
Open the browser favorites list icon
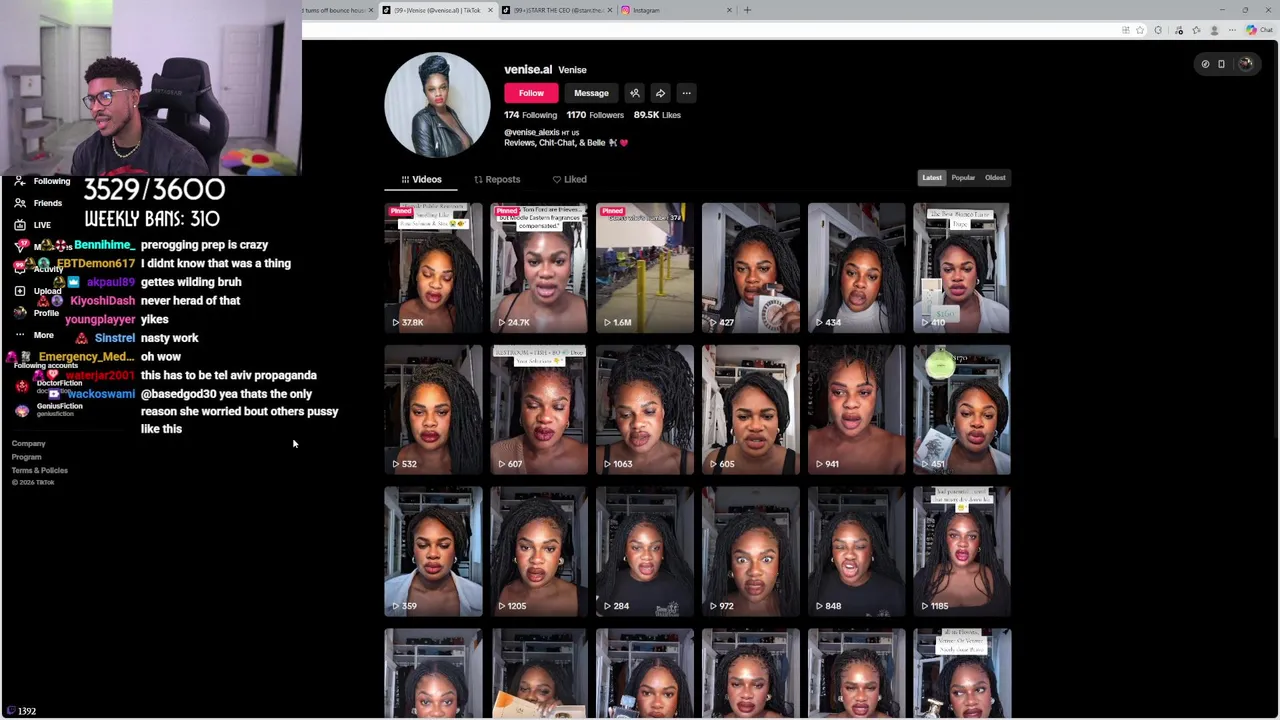[x=1196, y=30]
